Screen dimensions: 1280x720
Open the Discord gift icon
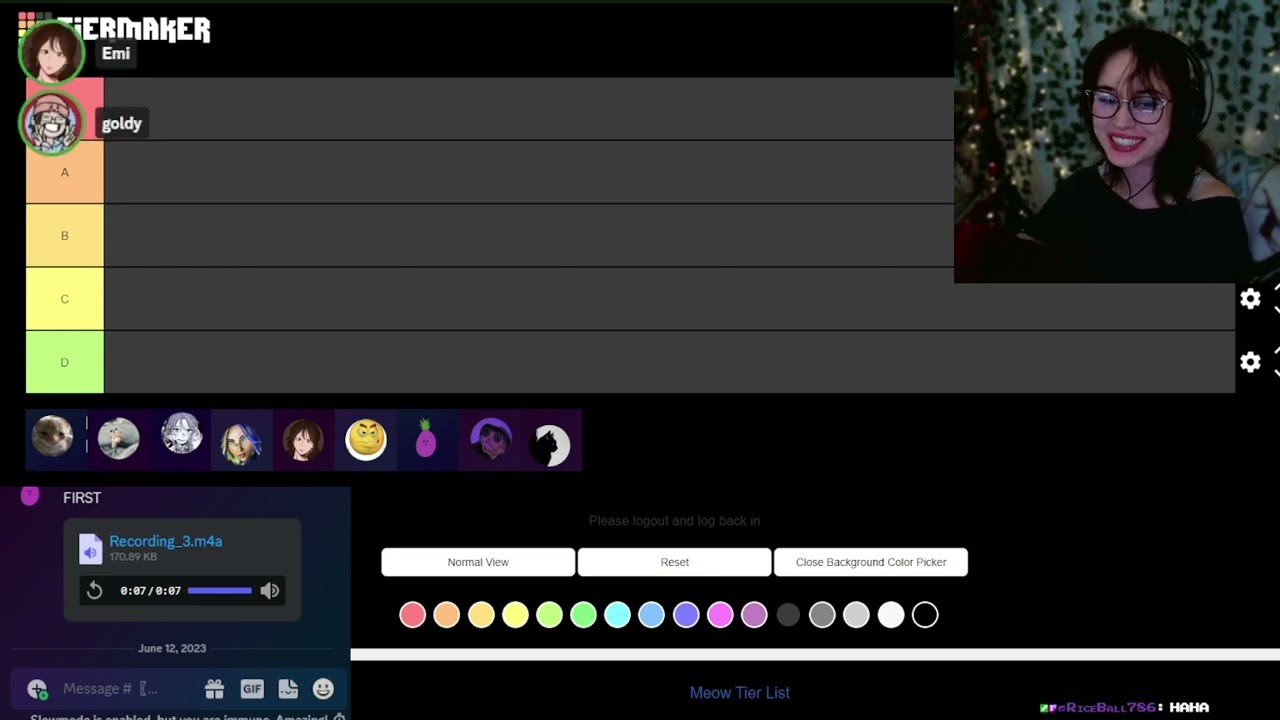coord(214,688)
